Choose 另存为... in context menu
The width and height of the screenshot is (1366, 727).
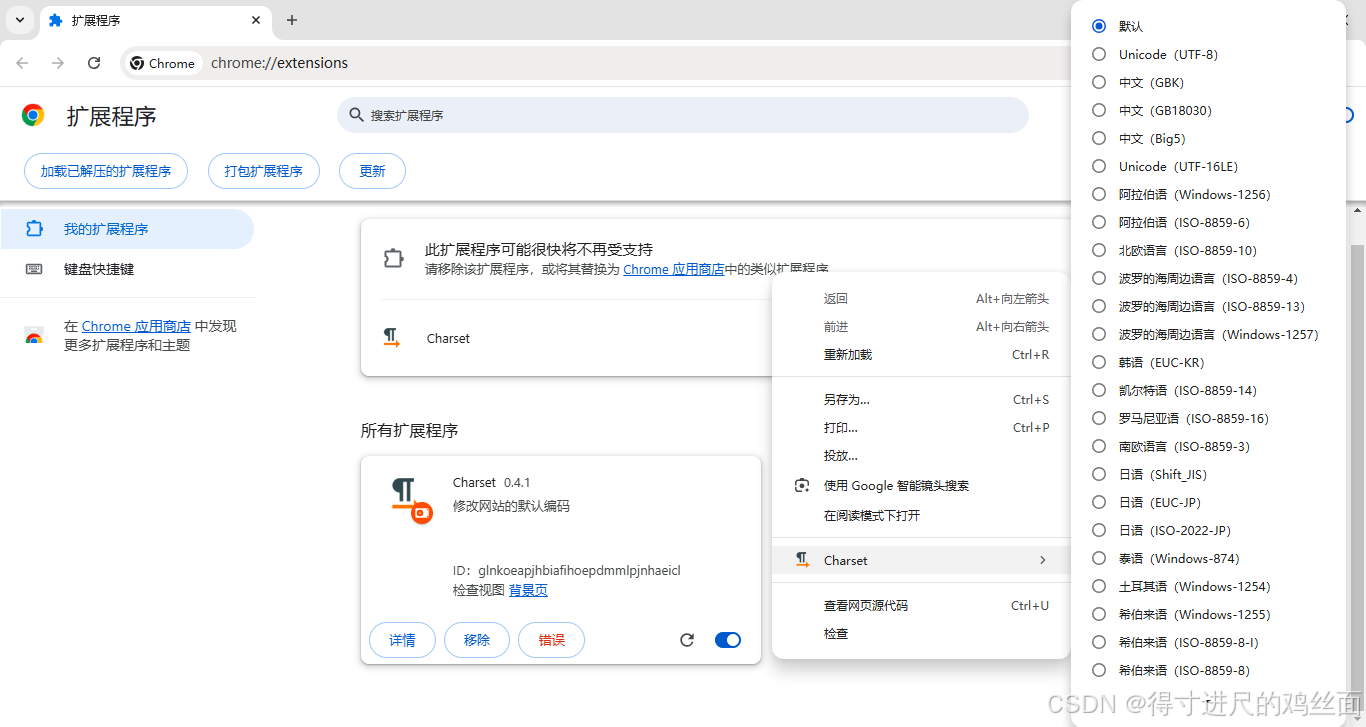coord(921,400)
